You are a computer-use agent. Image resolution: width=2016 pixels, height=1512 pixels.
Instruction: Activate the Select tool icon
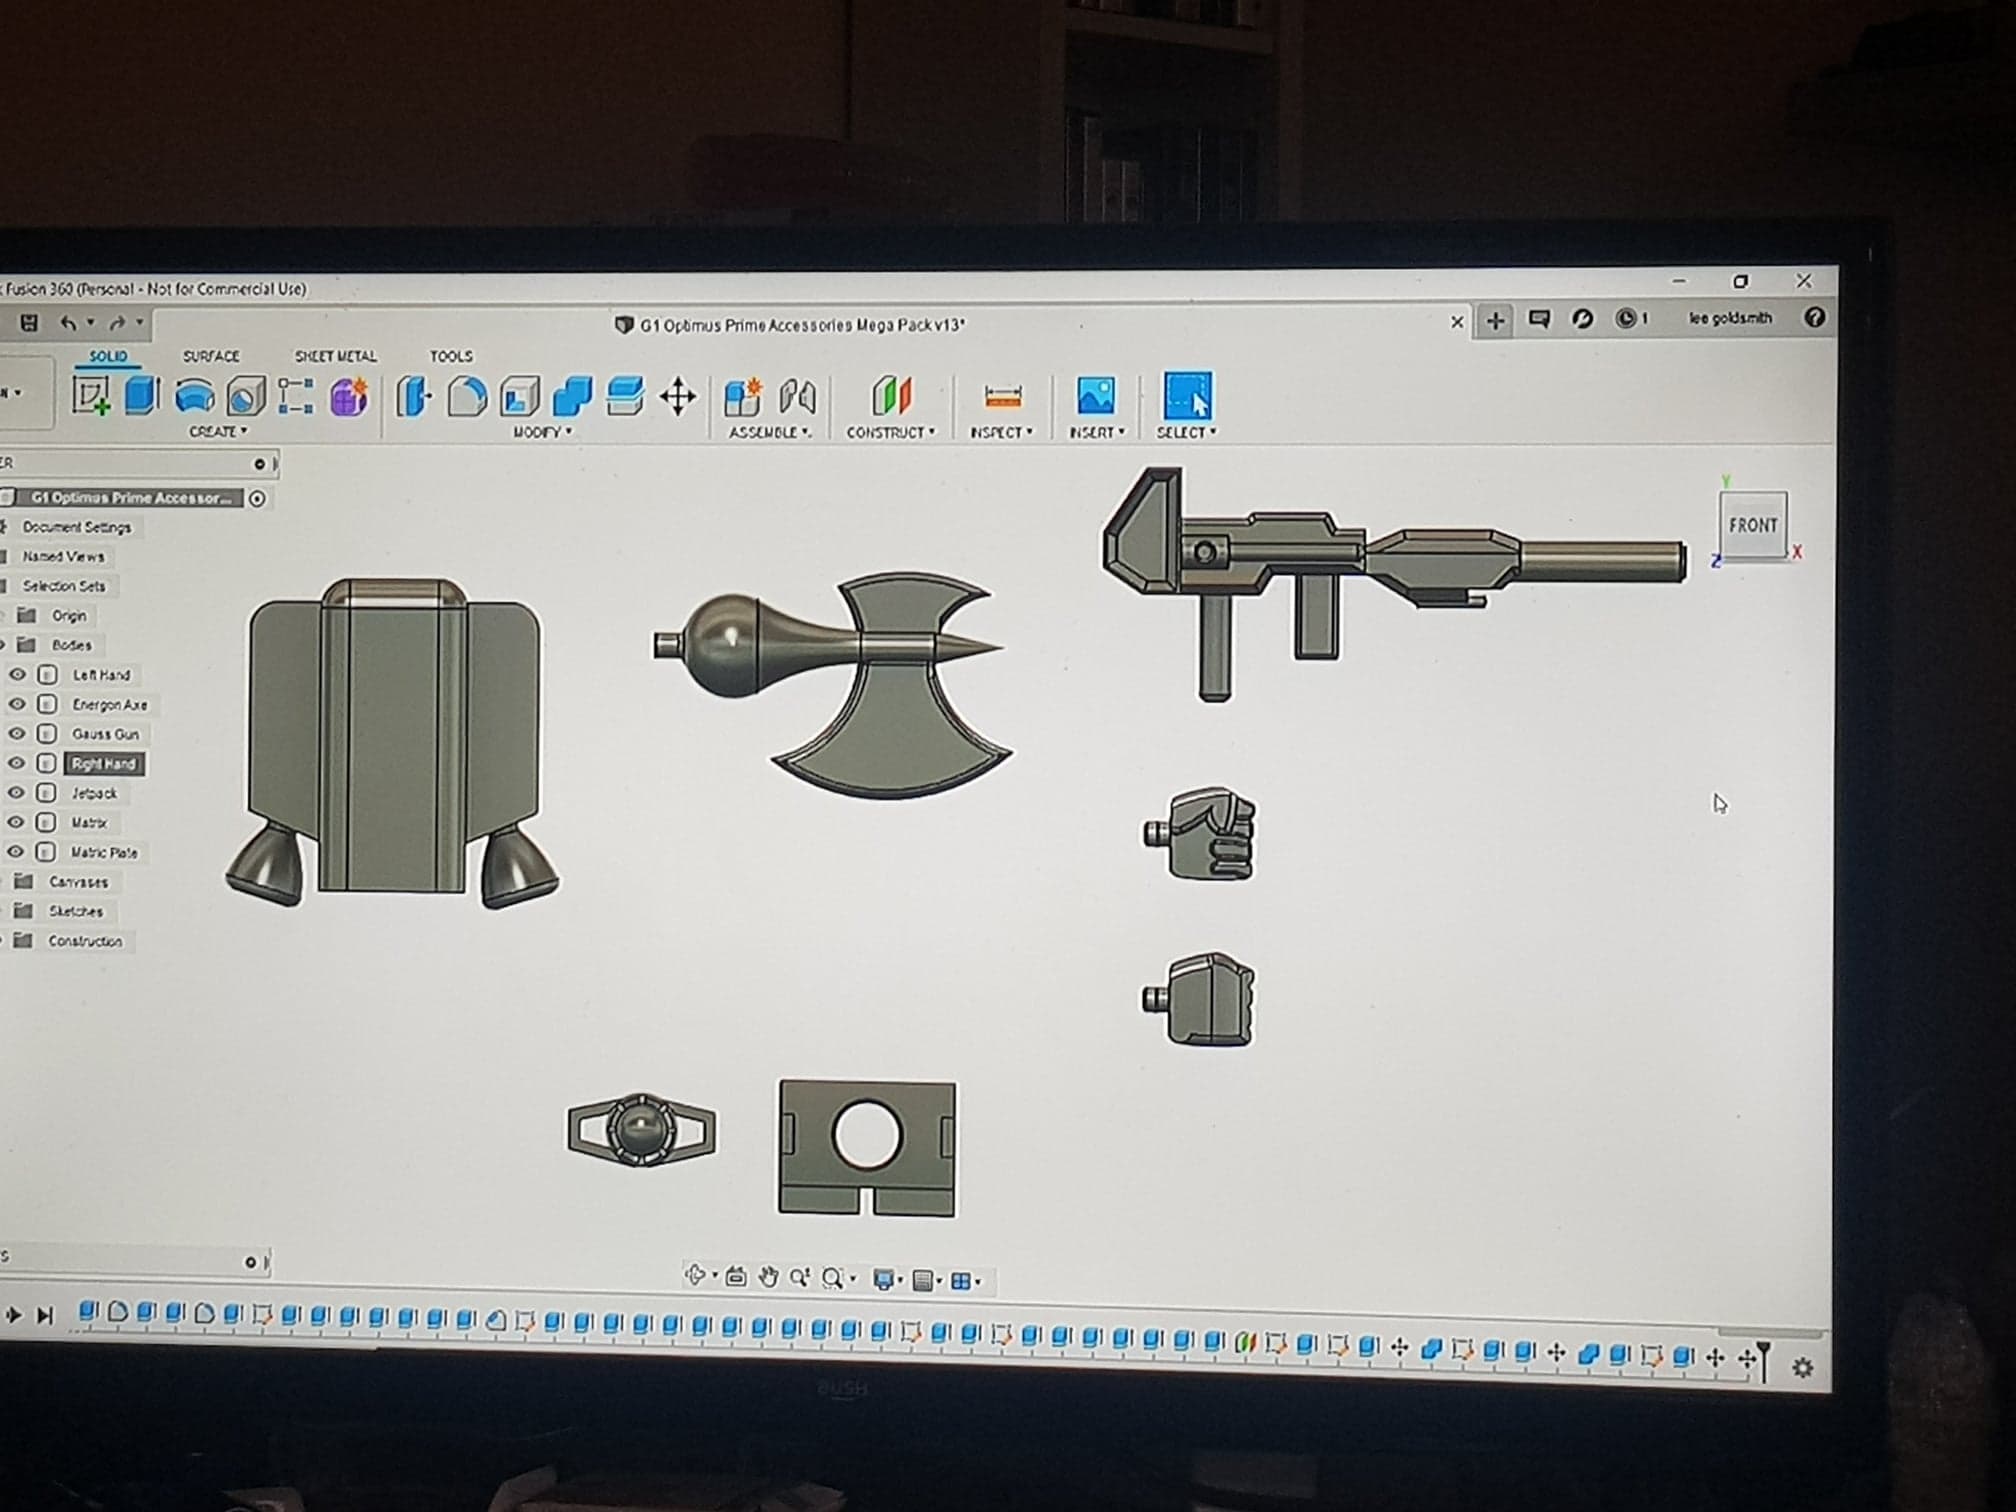pyautogui.click(x=1188, y=396)
